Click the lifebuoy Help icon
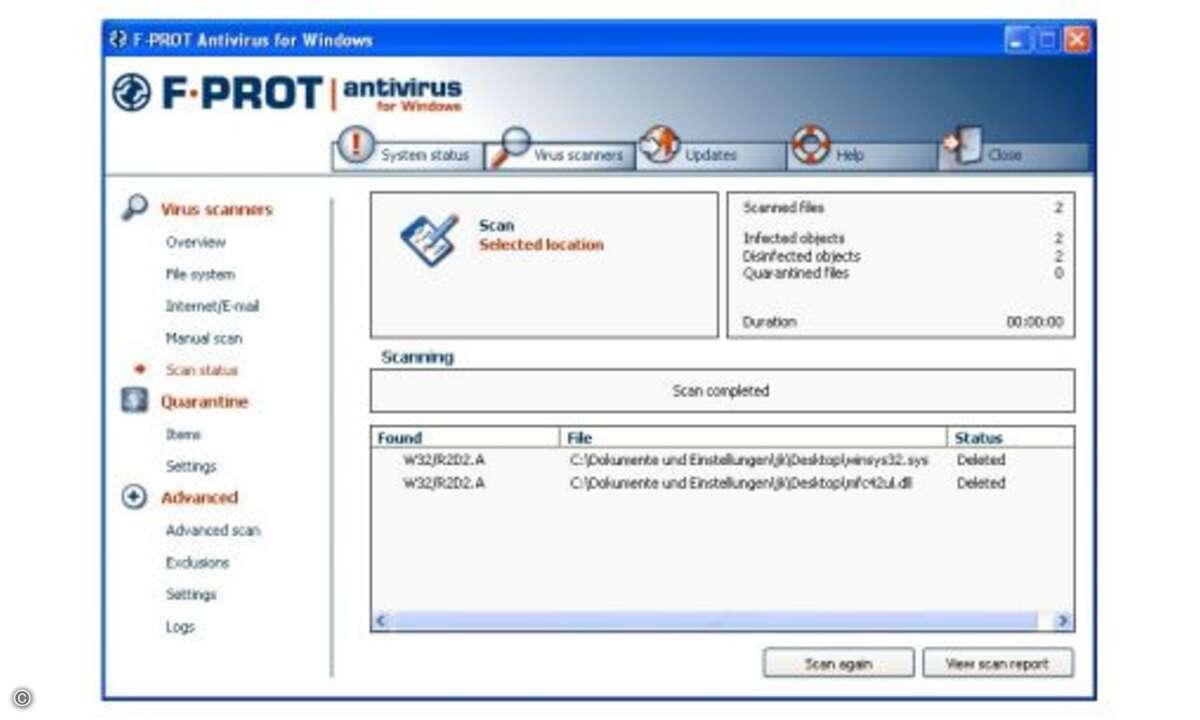Viewport: 1200px width, 720px height. [810, 146]
